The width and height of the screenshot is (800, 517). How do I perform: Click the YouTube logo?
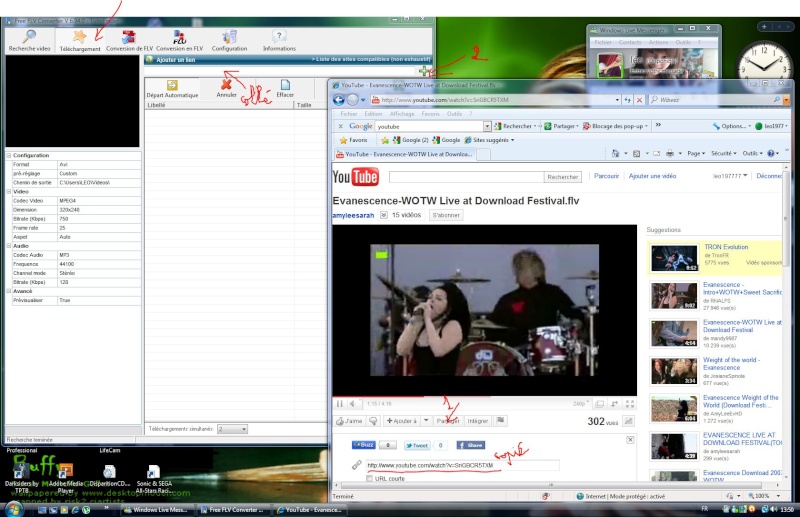[356, 177]
